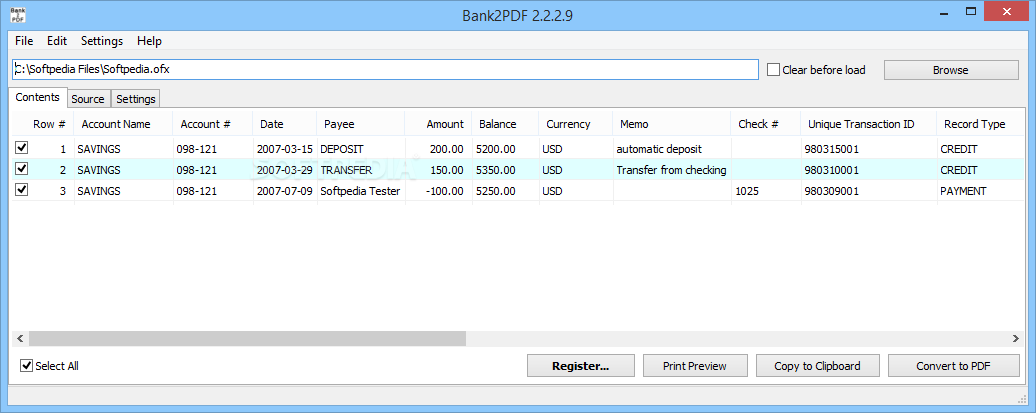Switch to the Contents tab
The height and width of the screenshot is (413, 1036).
[x=38, y=97]
